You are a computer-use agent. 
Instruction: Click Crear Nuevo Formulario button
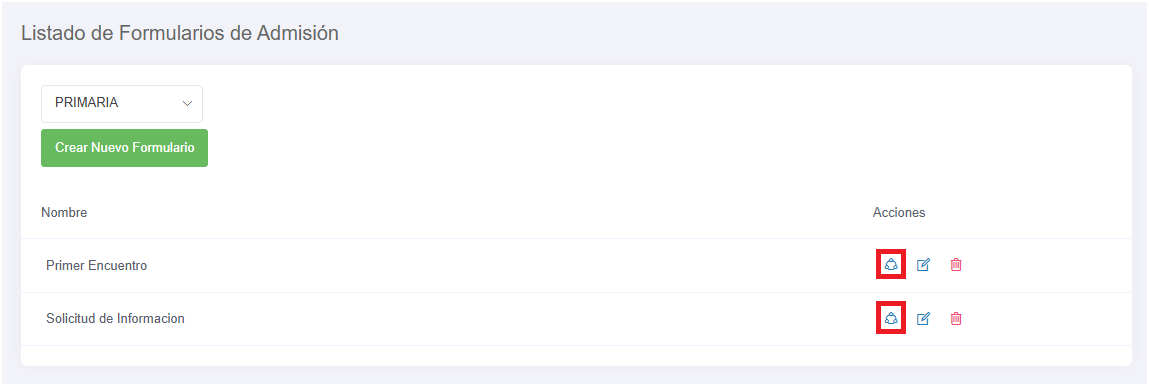point(125,148)
